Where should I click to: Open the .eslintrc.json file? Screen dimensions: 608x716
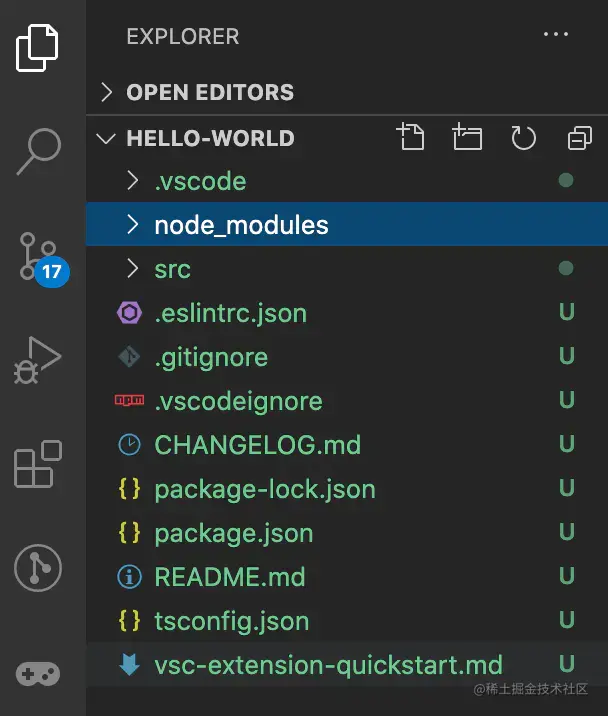click(230, 313)
